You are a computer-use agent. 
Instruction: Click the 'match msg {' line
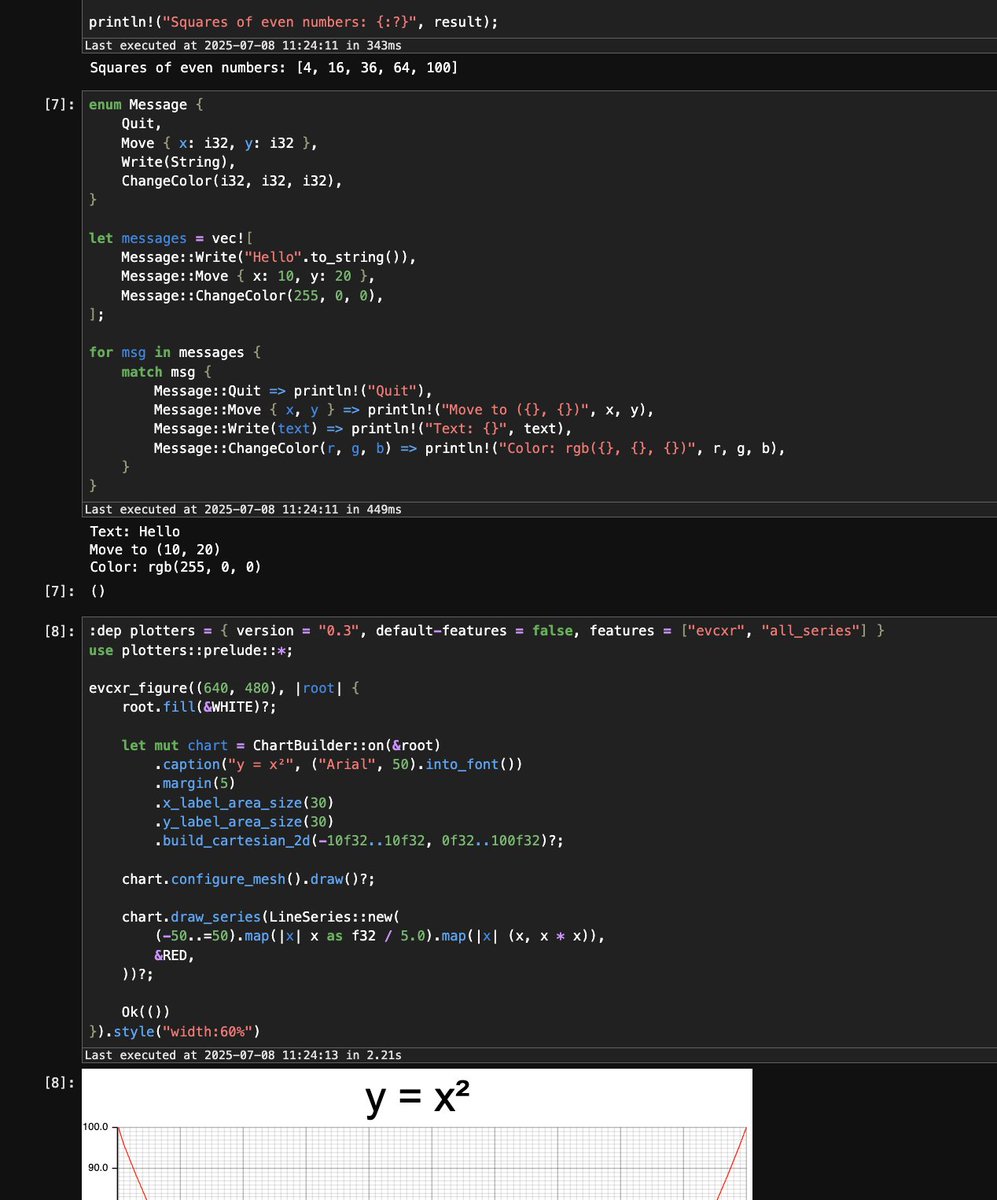tap(166, 372)
